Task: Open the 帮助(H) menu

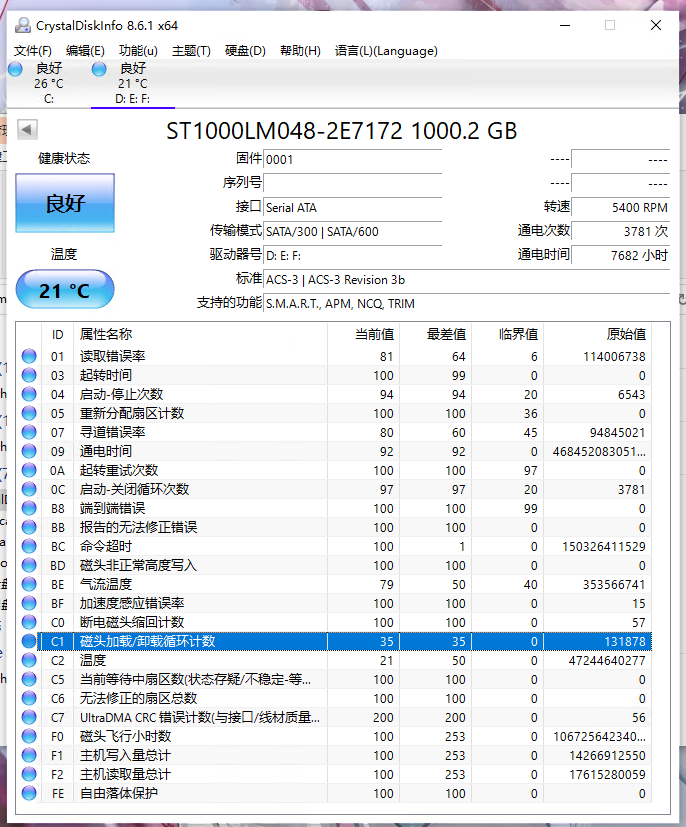Action: [300, 51]
